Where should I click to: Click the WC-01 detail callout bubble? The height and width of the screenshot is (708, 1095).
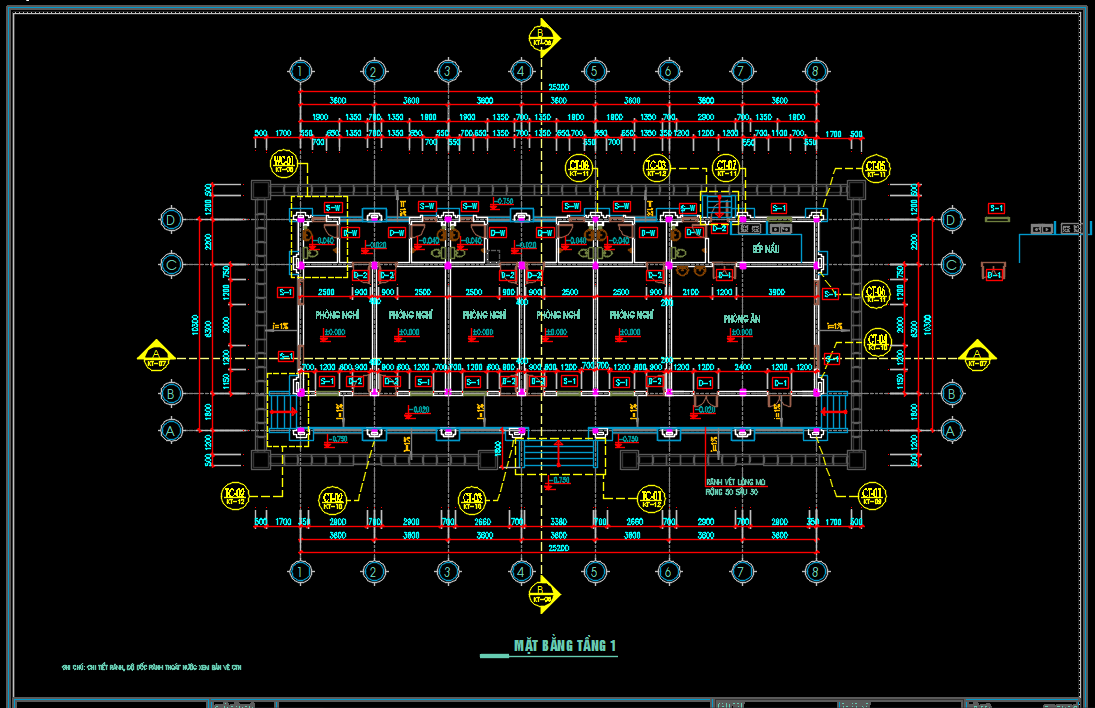pos(284,164)
